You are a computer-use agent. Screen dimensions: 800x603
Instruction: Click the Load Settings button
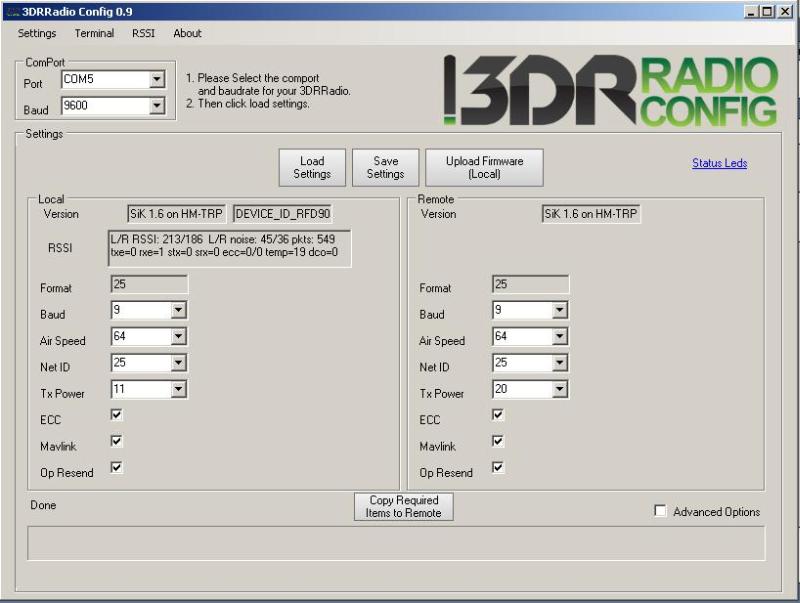(x=312, y=168)
